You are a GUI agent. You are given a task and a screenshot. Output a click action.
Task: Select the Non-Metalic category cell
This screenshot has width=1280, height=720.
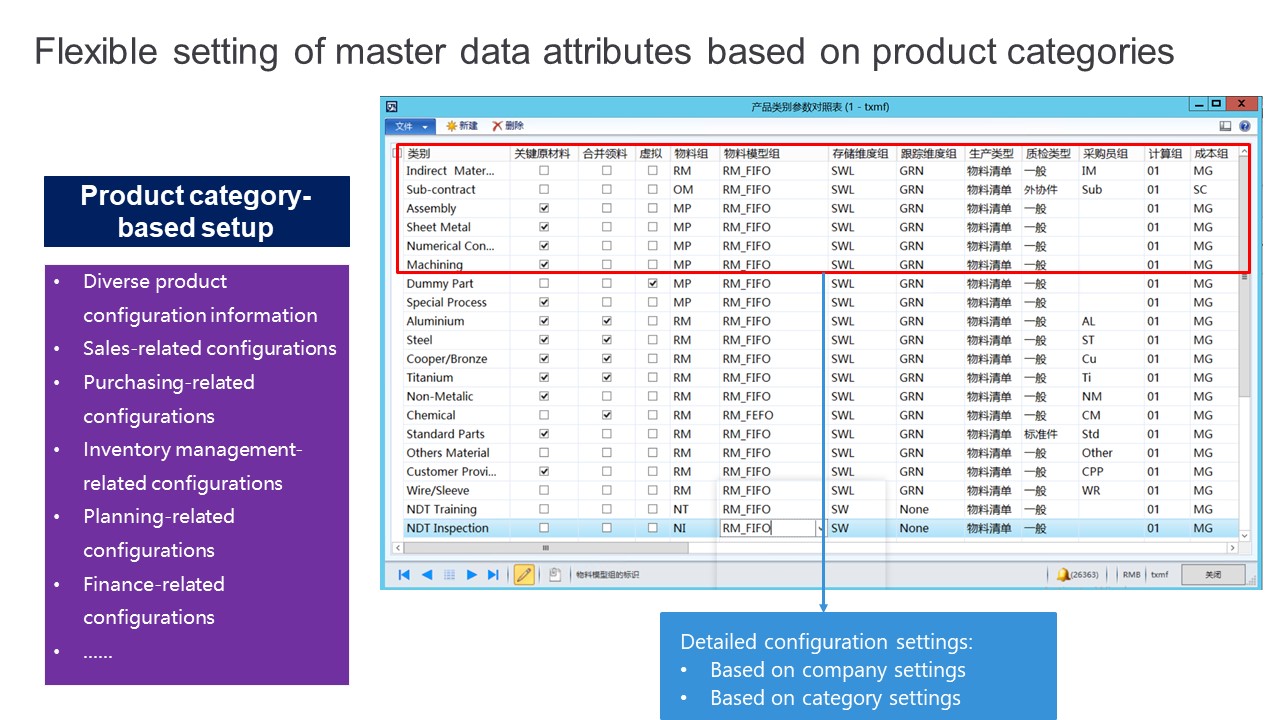(457, 396)
